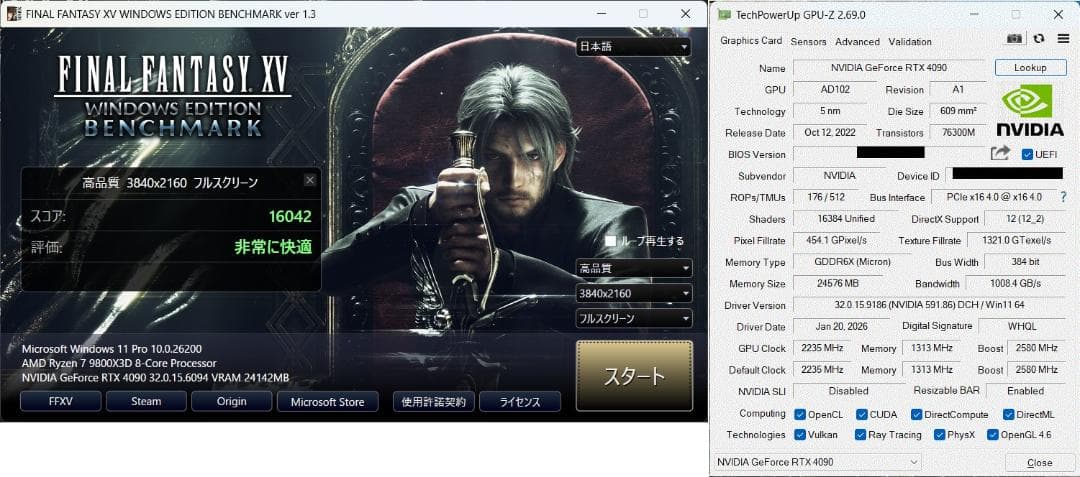Click the NVIDIA SLI Disabled value
The image size is (1080, 477).
(x=849, y=390)
